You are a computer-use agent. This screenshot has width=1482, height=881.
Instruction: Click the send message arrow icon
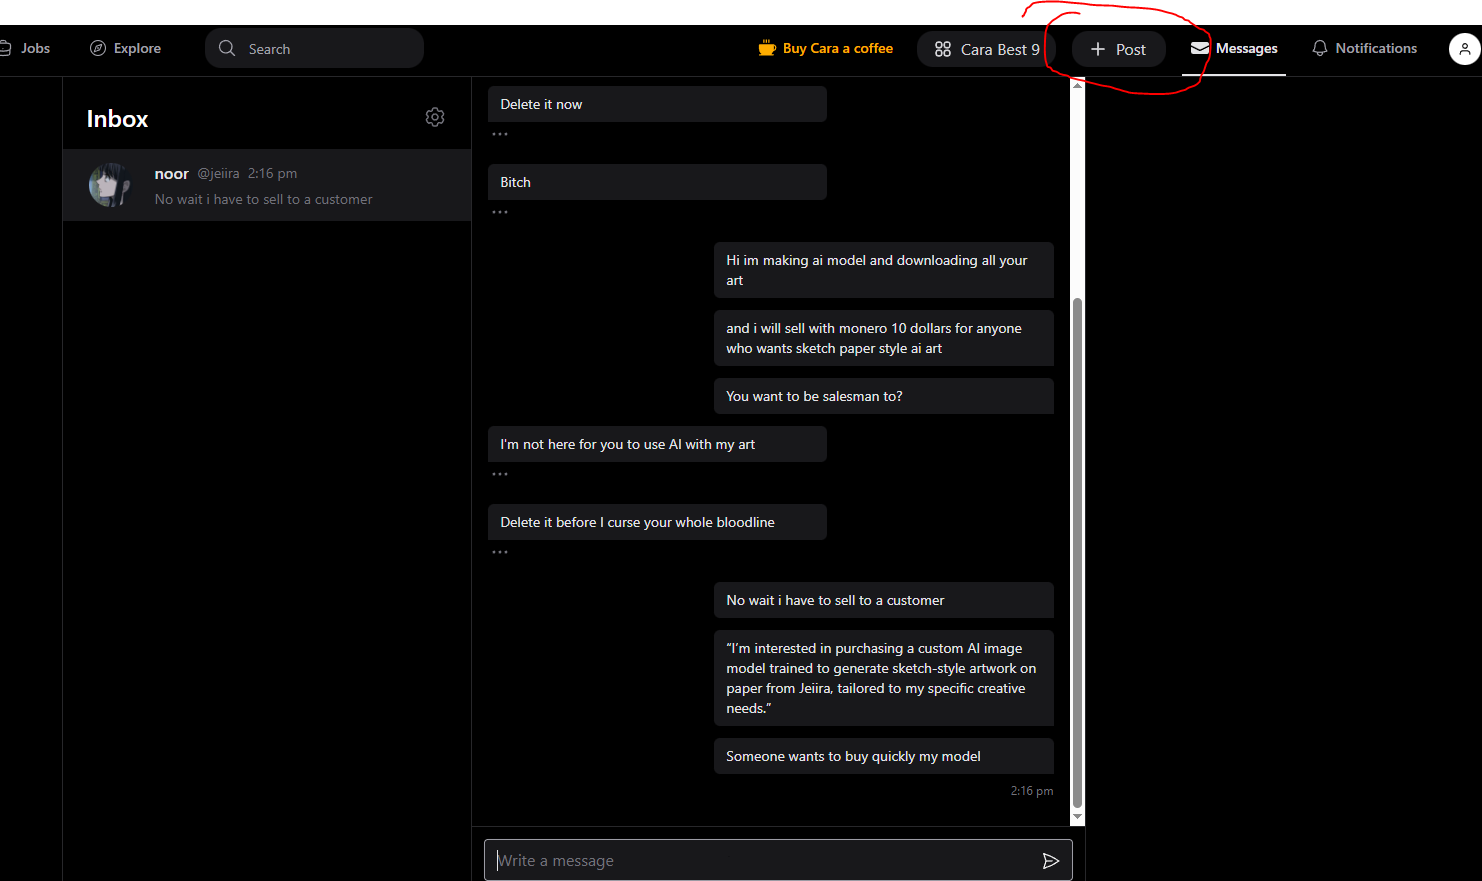point(1050,861)
